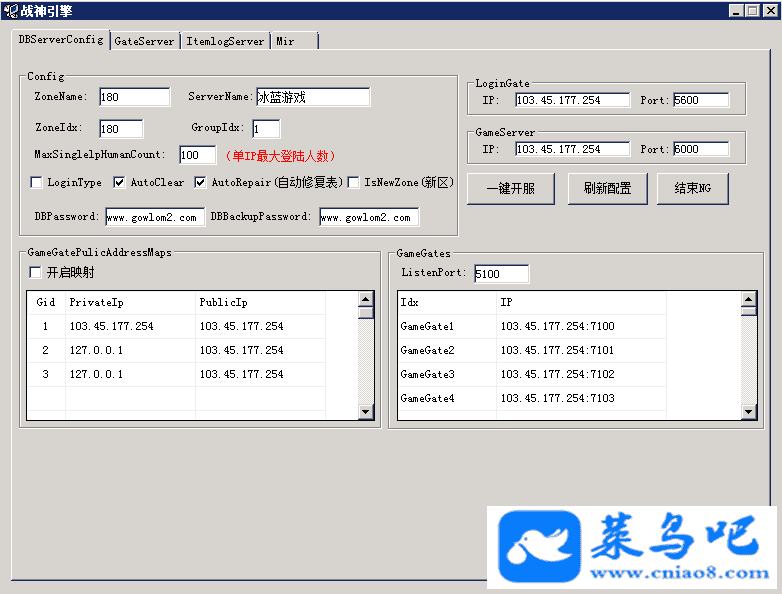Click the ListenPort input field
This screenshot has height=594, width=782.
point(501,273)
